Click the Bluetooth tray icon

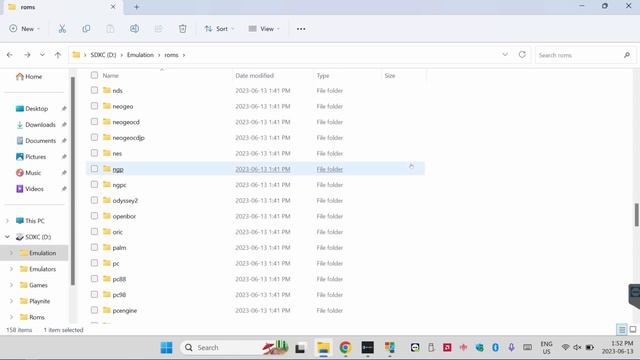coord(495,347)
